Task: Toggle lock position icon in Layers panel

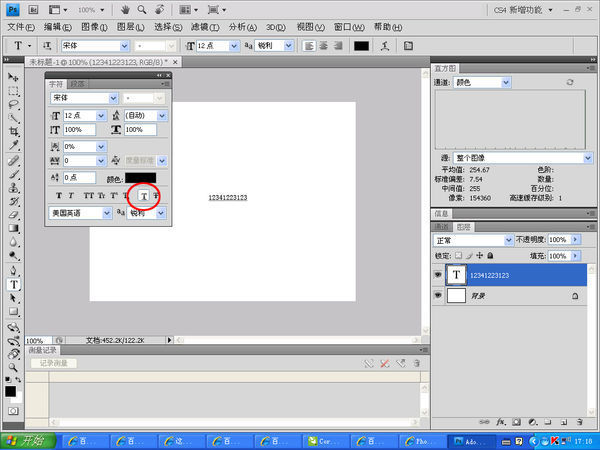Action: tap(481, 256)
